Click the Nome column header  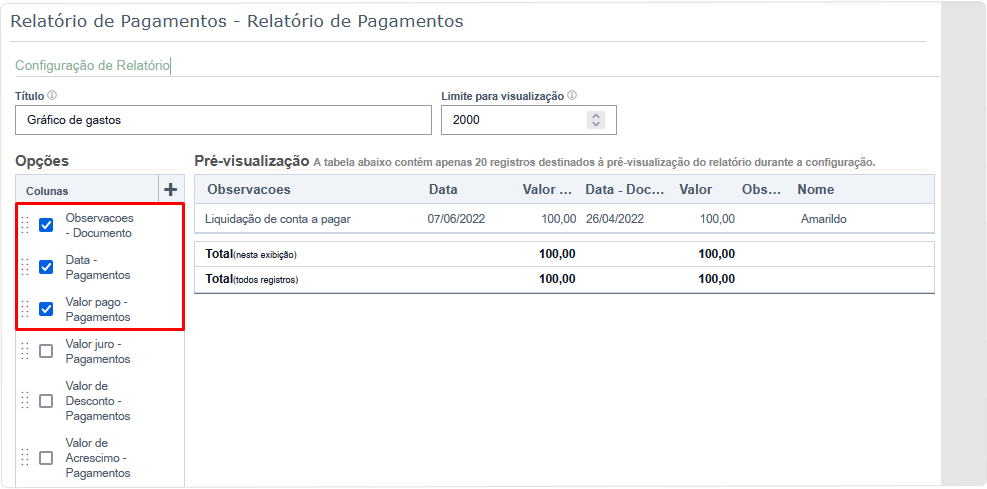click(x=816, y=189)
